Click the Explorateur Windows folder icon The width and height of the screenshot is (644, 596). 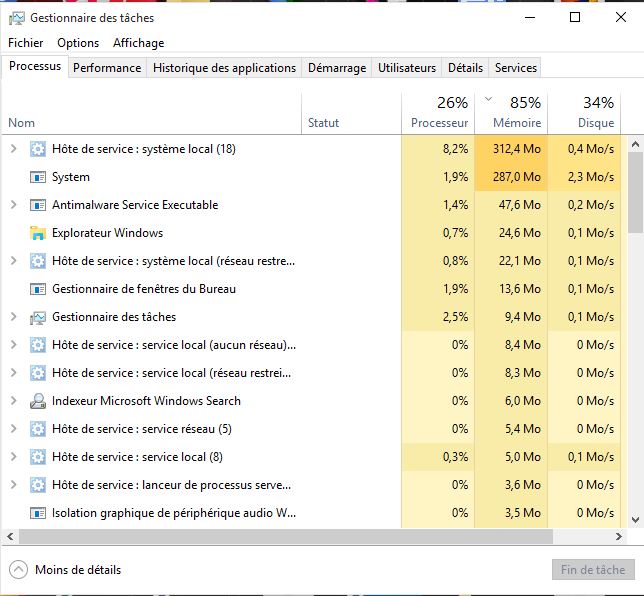click(x=38, y=233)
